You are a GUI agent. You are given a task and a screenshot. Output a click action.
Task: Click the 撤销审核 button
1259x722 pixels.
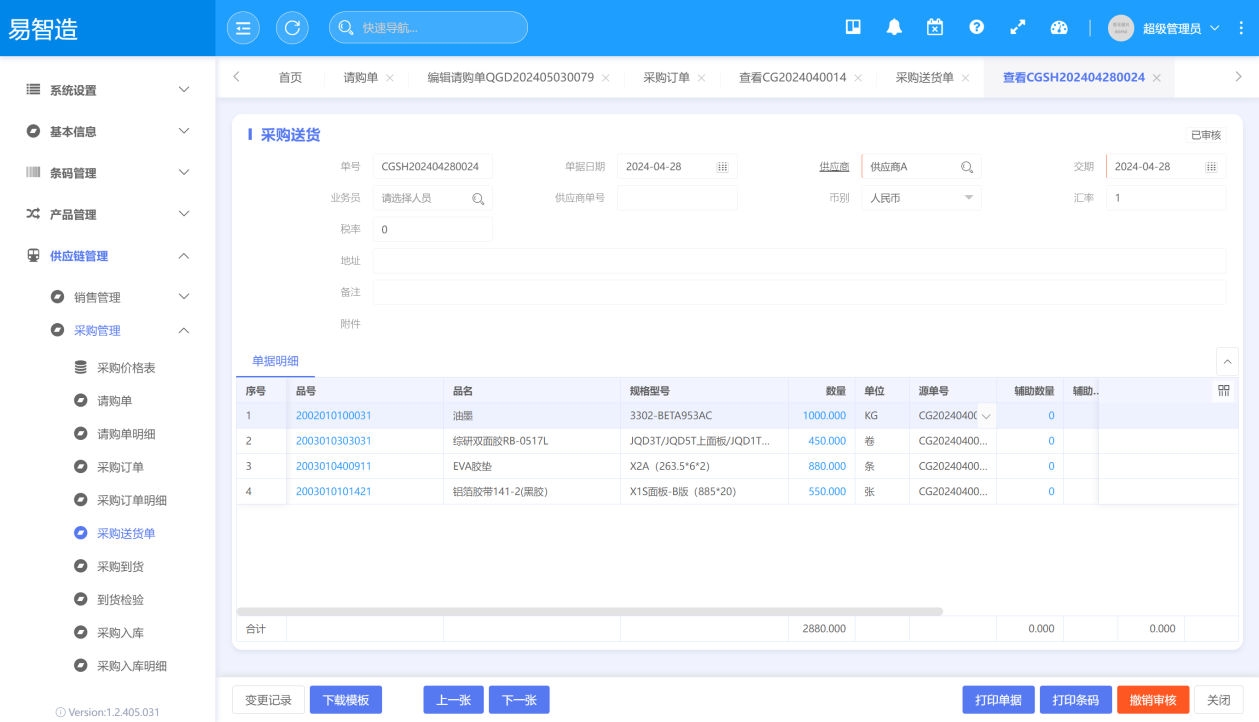coord(1152,700)
